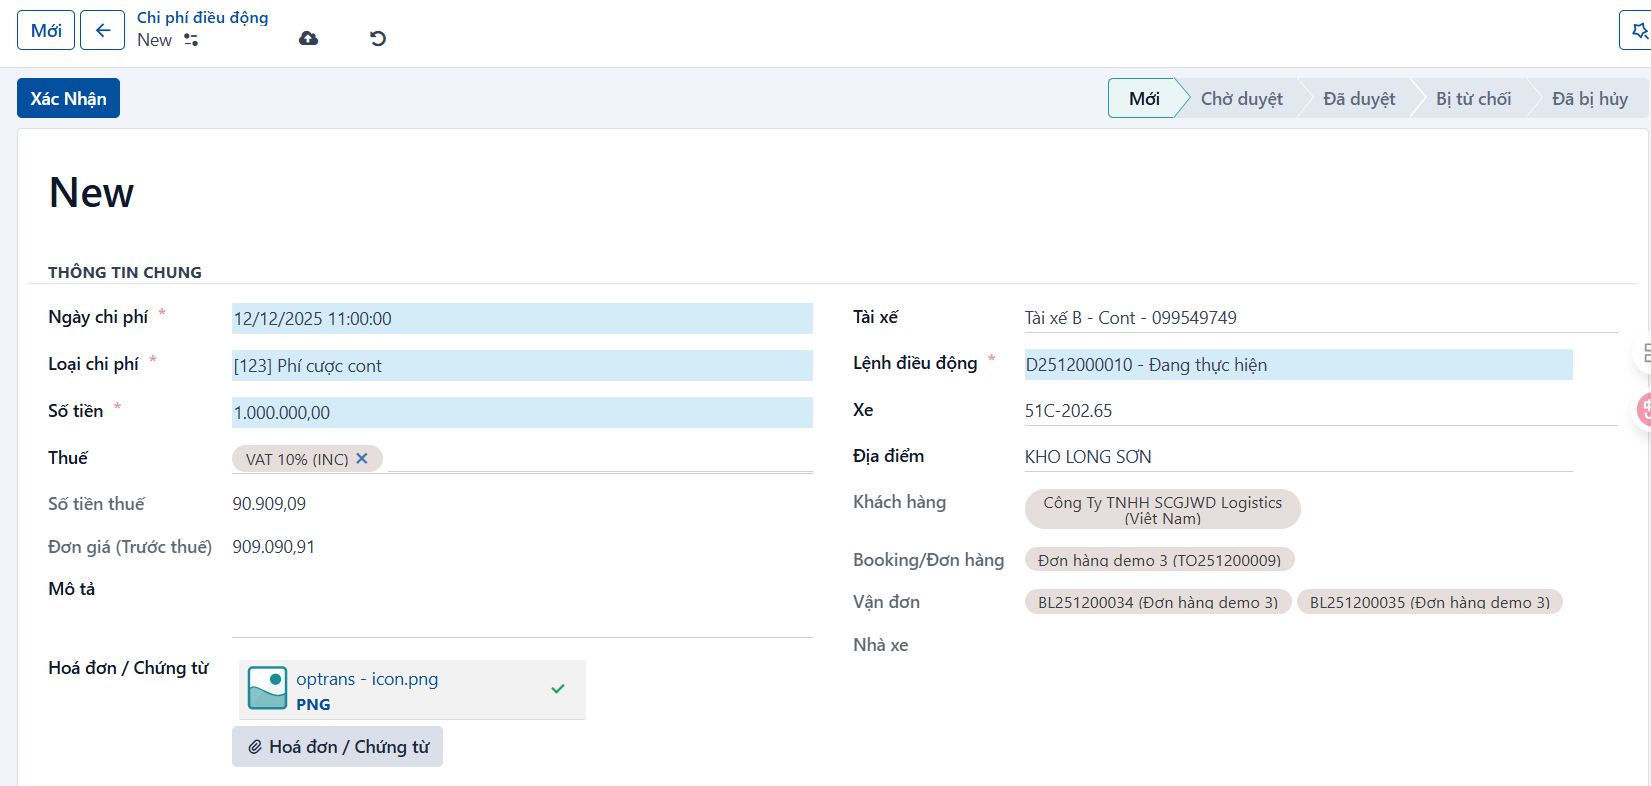The width and height of the screenshot is (1651, 786).
Task: Click into the Mô tả description field
Action: pos(522,608)
